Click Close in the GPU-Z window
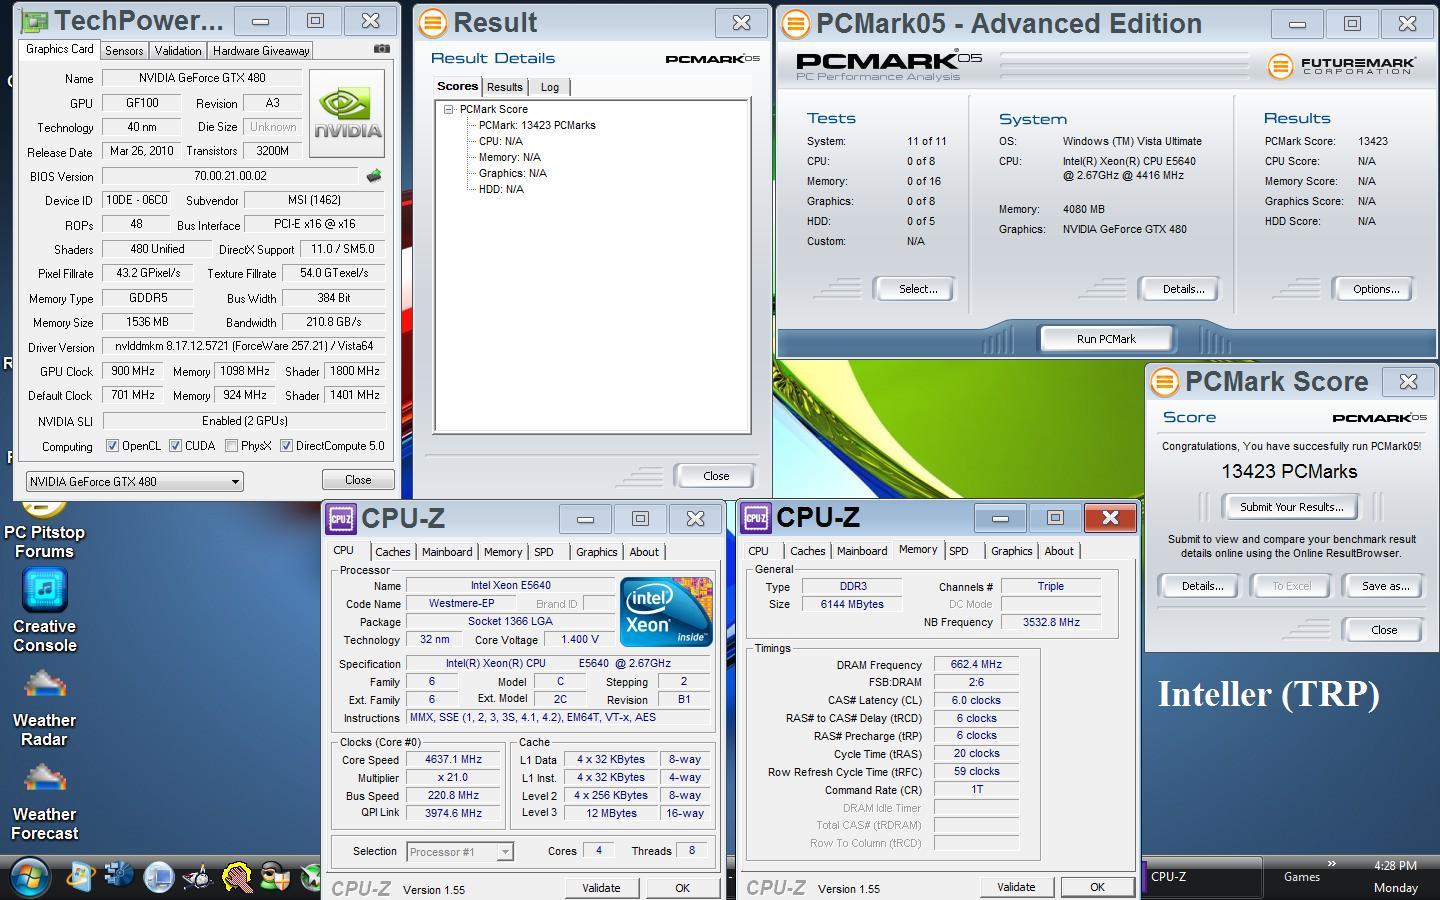The width and height of the screenshot is (1440, 900). [358, 480]
